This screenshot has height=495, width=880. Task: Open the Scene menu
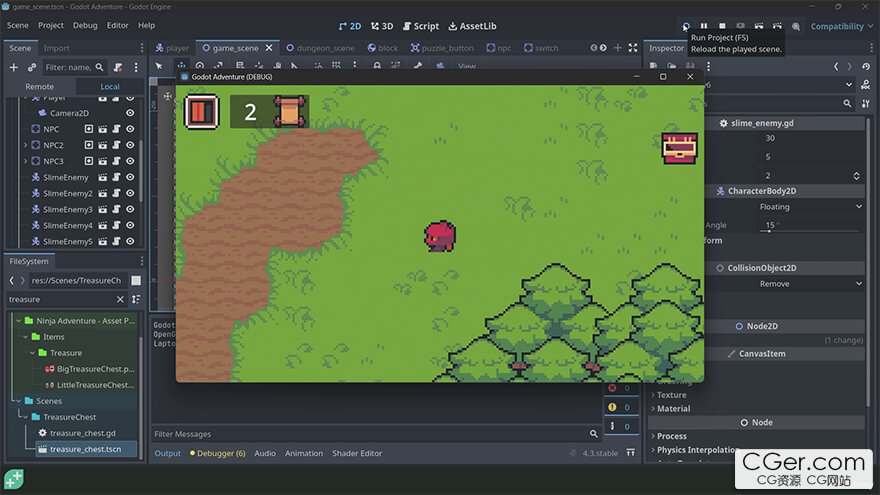click(x=17, y=25)
